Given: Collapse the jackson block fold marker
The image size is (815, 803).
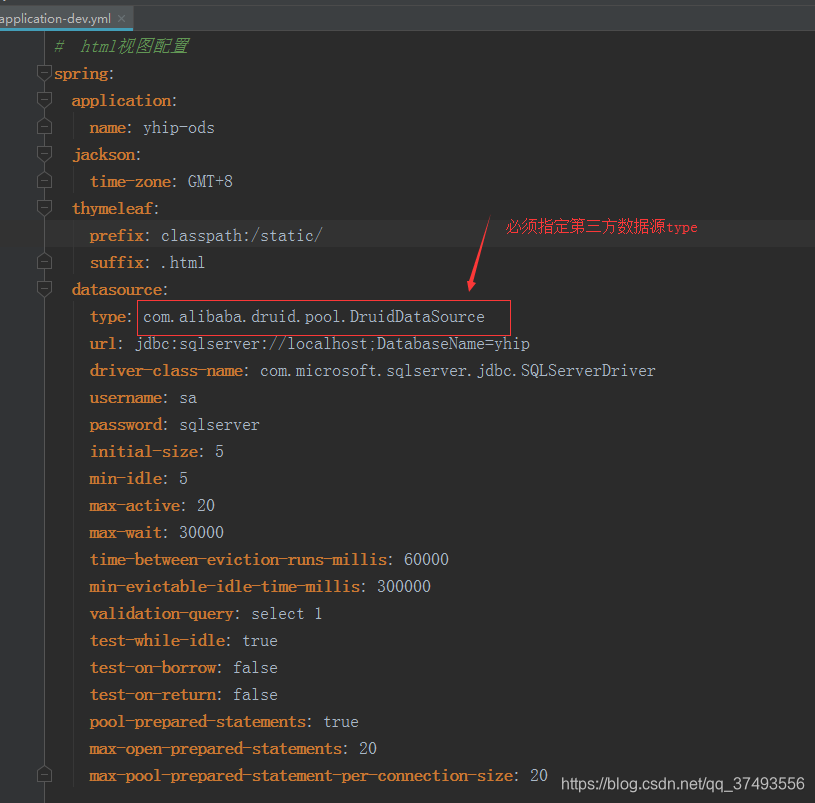Looking at the screenshot, I should 45,154.
